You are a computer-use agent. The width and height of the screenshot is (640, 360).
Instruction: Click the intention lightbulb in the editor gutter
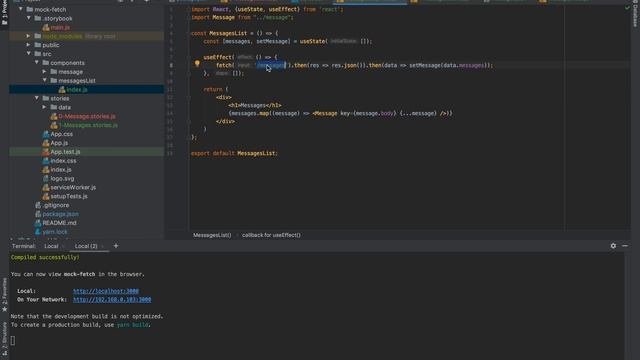pyautogui.click(x=197, y=64)
